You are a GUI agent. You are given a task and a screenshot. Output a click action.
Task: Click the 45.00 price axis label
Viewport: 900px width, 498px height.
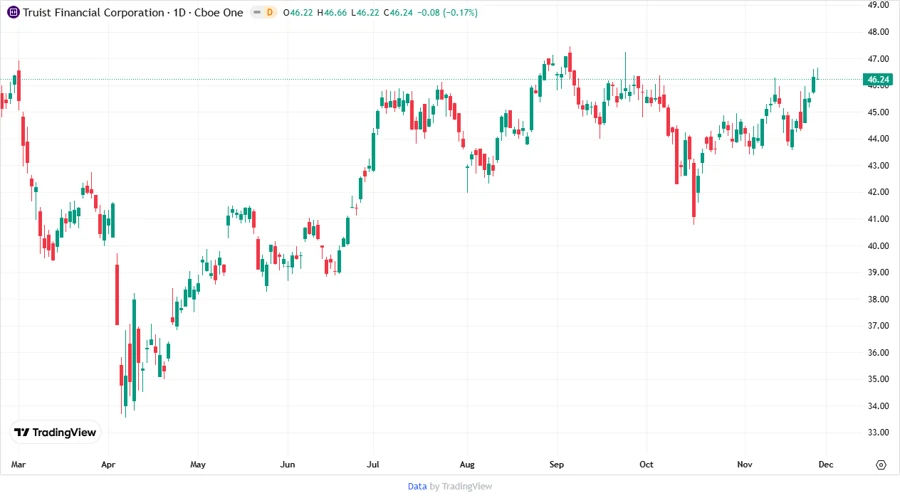(878, 112)
